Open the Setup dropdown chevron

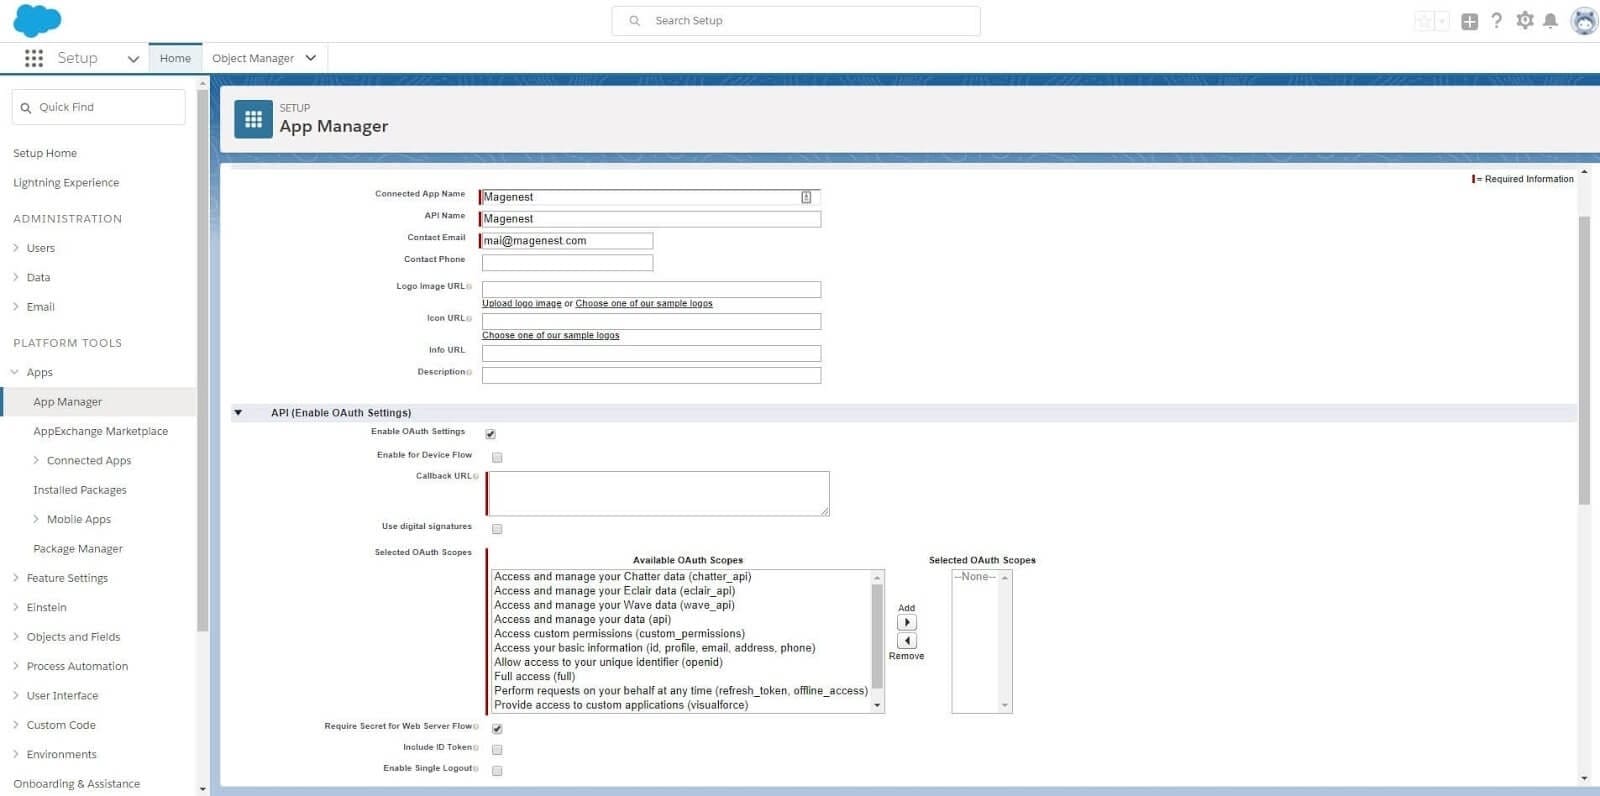pyautogui.click(x=133, y=59)
